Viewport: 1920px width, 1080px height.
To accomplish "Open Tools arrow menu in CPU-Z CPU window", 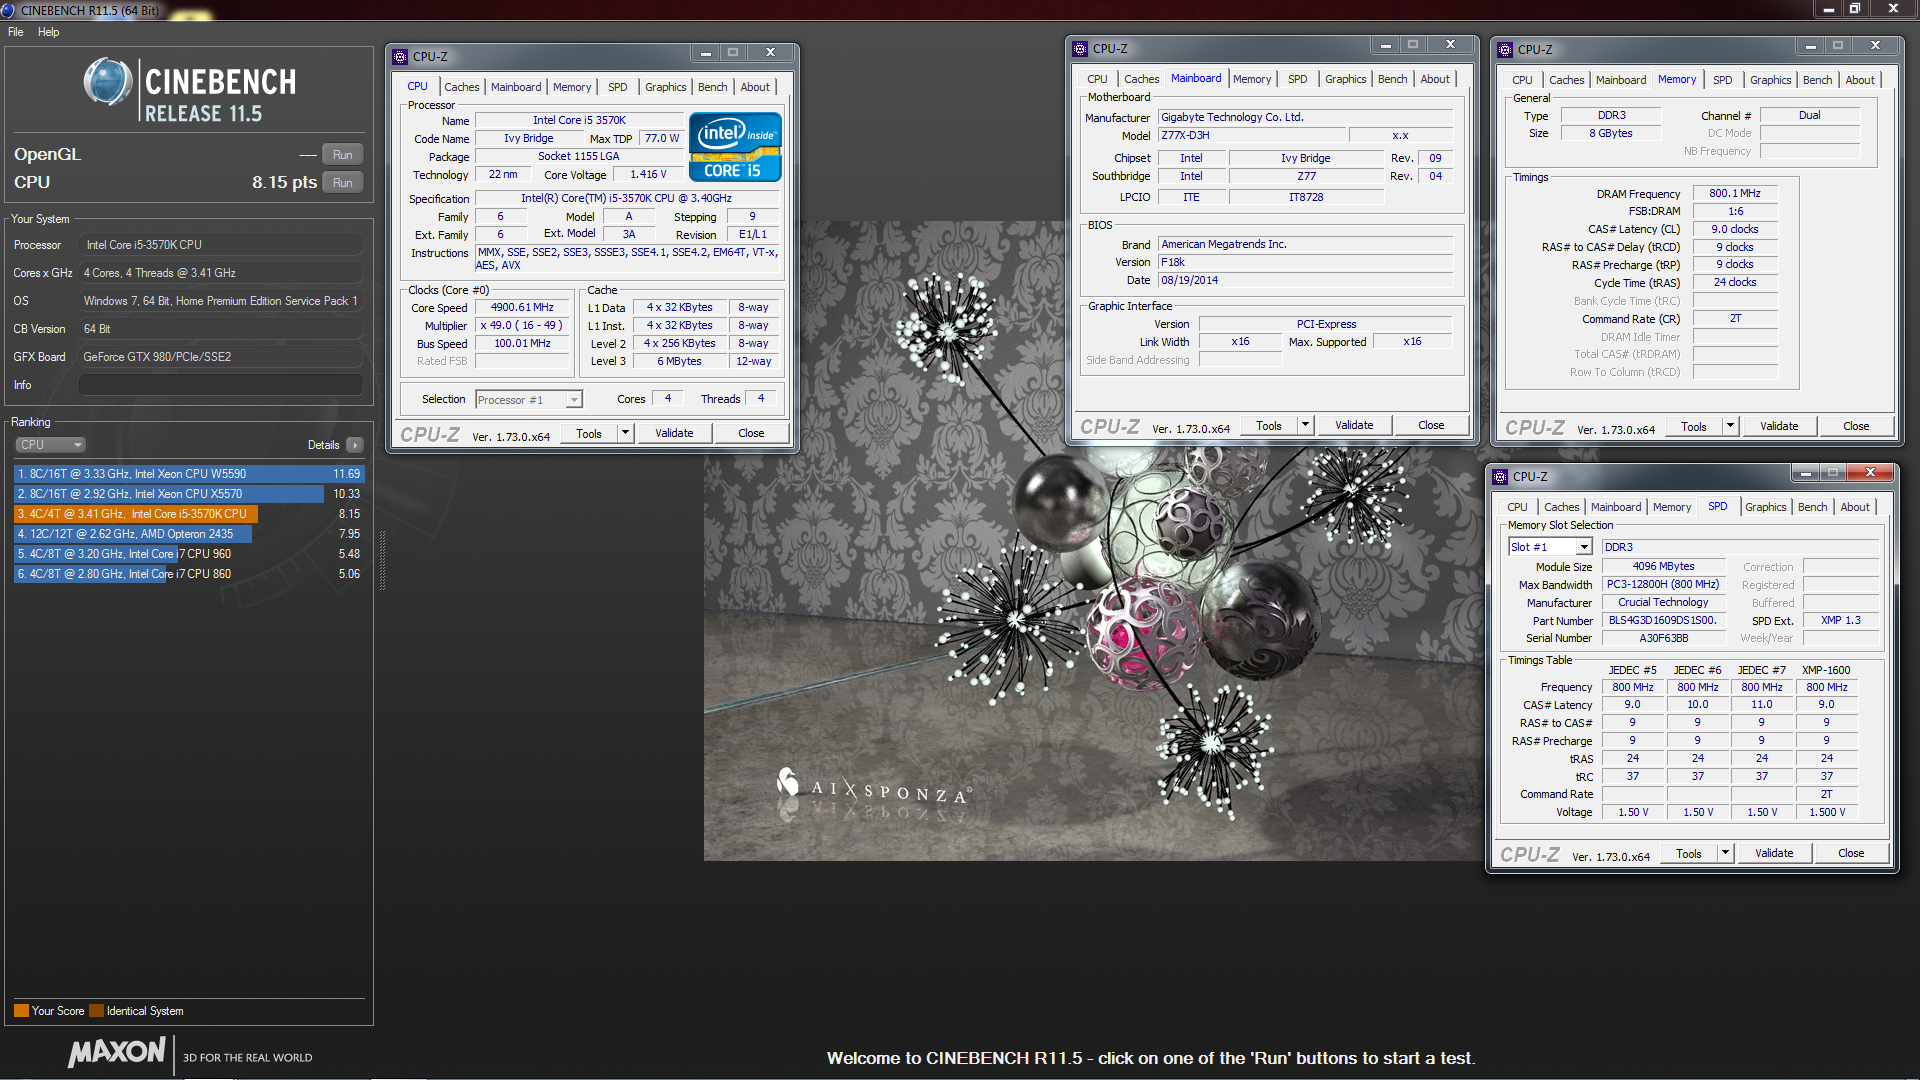I will tap(625, 433).
